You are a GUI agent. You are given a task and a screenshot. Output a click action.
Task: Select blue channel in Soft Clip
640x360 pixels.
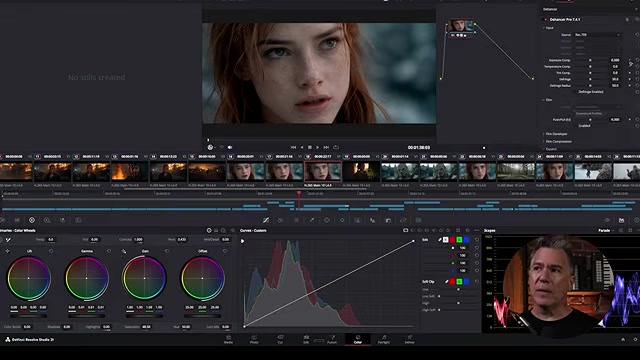click(466, 282)
